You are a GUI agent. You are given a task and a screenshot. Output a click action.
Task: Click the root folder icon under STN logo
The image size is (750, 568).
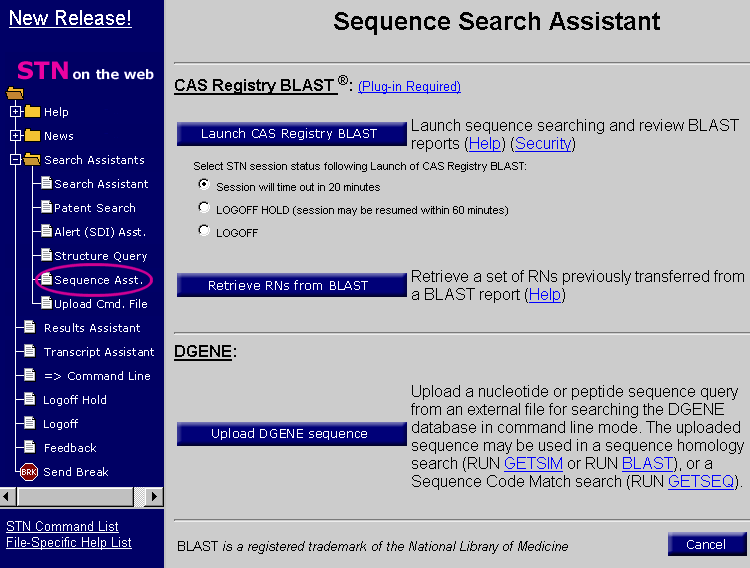coord(15,92)
